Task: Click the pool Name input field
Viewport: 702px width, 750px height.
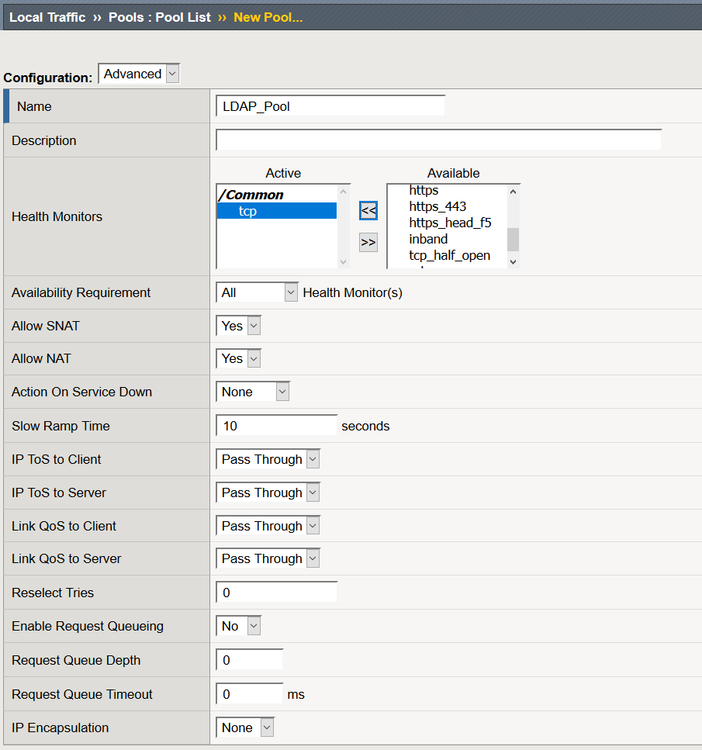Action: (330, 106)
